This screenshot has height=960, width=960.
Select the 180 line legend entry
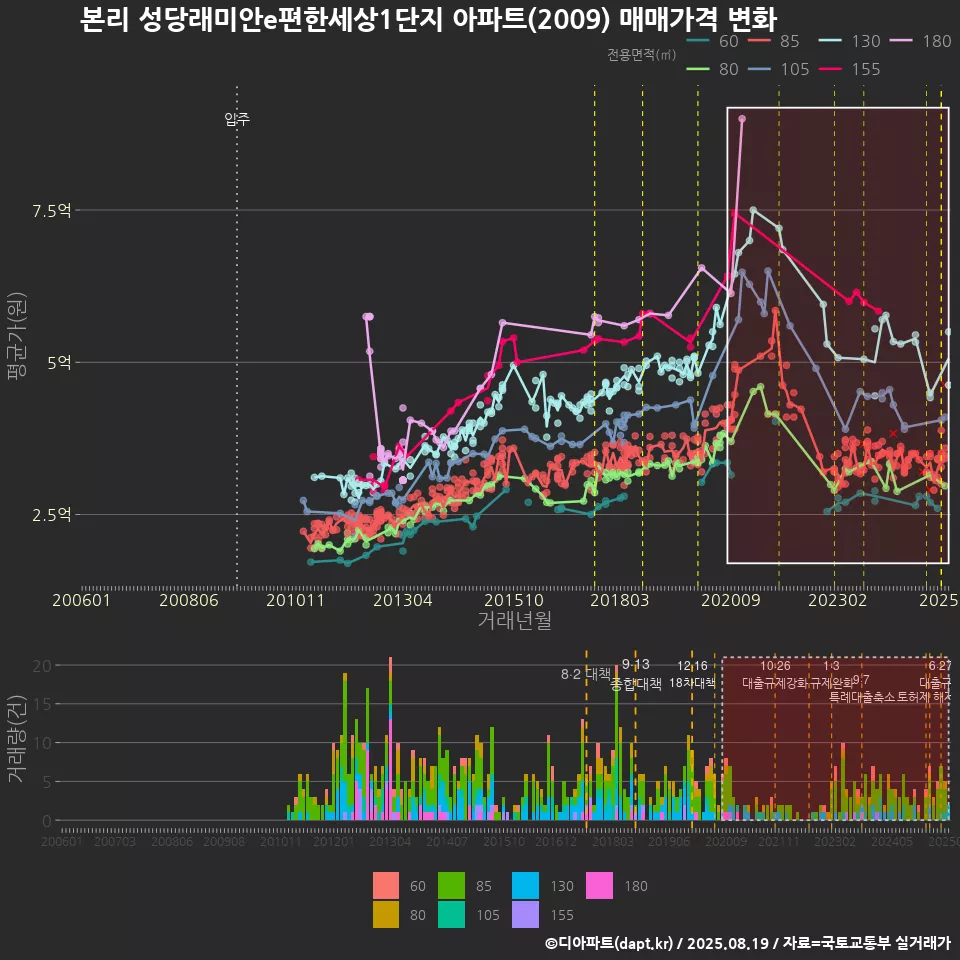tap(921, 41)
